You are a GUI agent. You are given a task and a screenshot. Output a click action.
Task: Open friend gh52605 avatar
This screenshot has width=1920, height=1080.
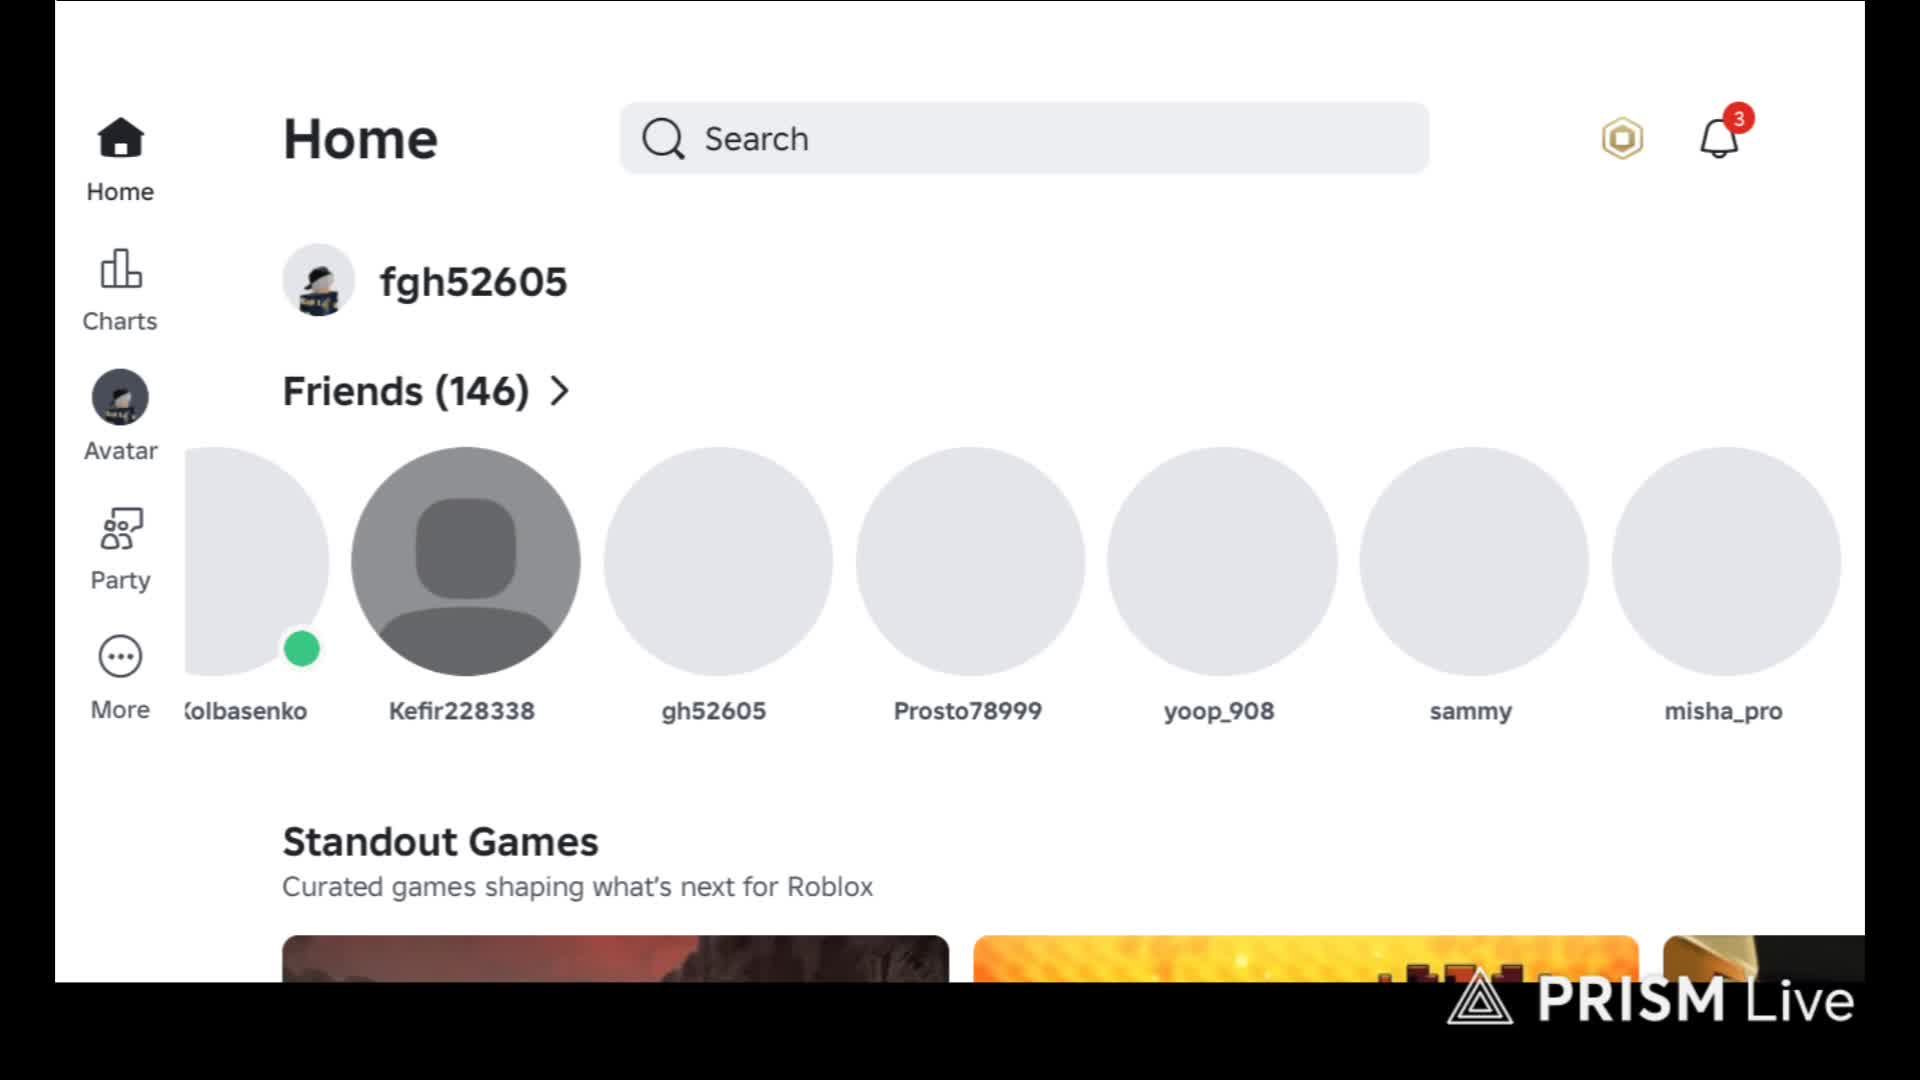pyautogui.click(x=717, y=561)
